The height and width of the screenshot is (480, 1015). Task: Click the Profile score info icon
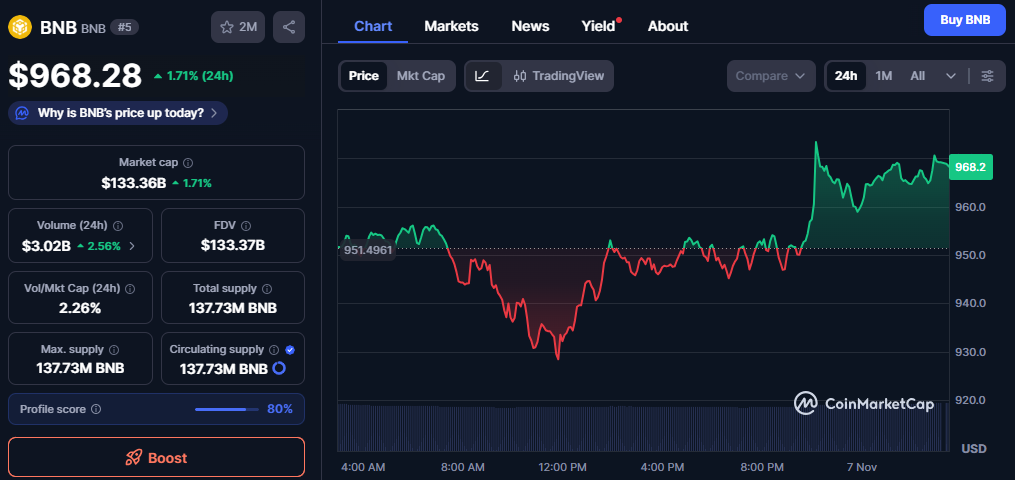point(96,409)
